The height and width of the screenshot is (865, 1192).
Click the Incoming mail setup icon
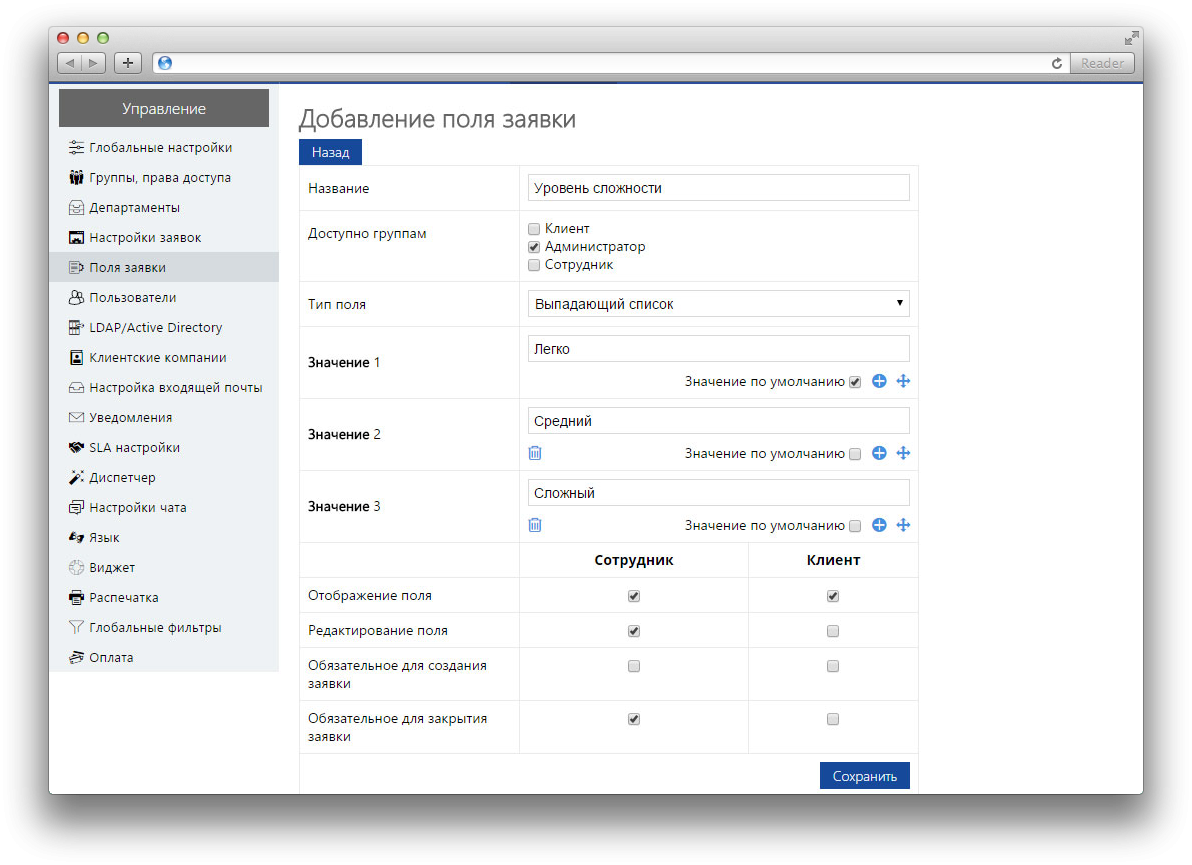(76, 388)
